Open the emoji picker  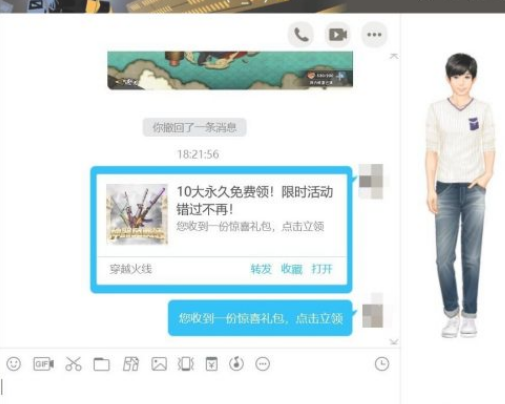coord(14,364)
